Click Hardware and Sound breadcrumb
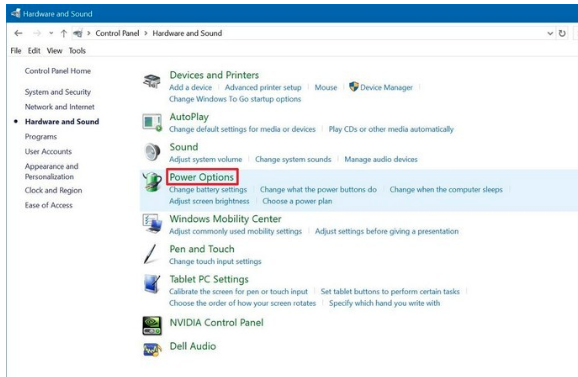This screenshot has height=377, width=578. (187, 34)
